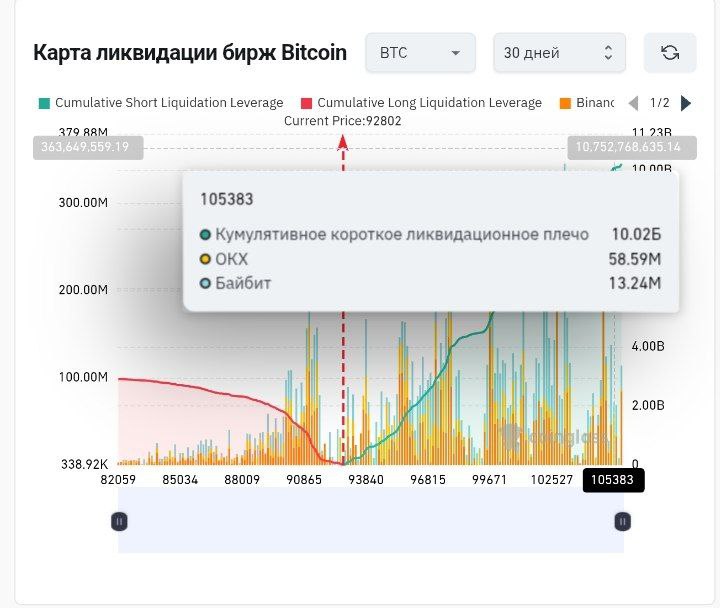Click the Байбит row in tooltip

pyautogui.click(x=430, y=283)
